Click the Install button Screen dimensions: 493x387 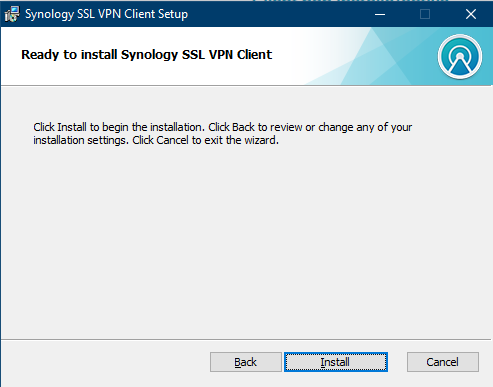336,362
